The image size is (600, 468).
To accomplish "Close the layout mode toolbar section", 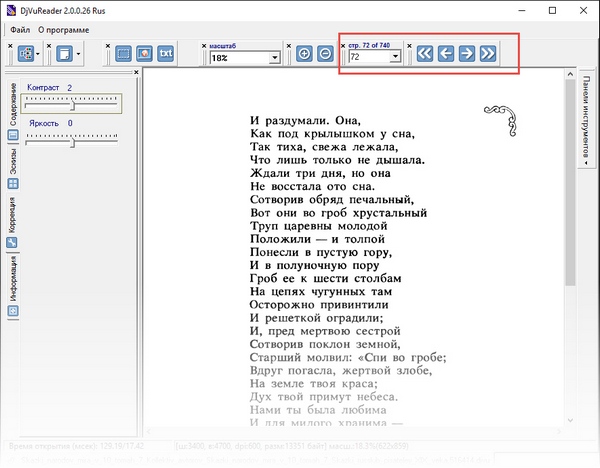I will [10, 46].
